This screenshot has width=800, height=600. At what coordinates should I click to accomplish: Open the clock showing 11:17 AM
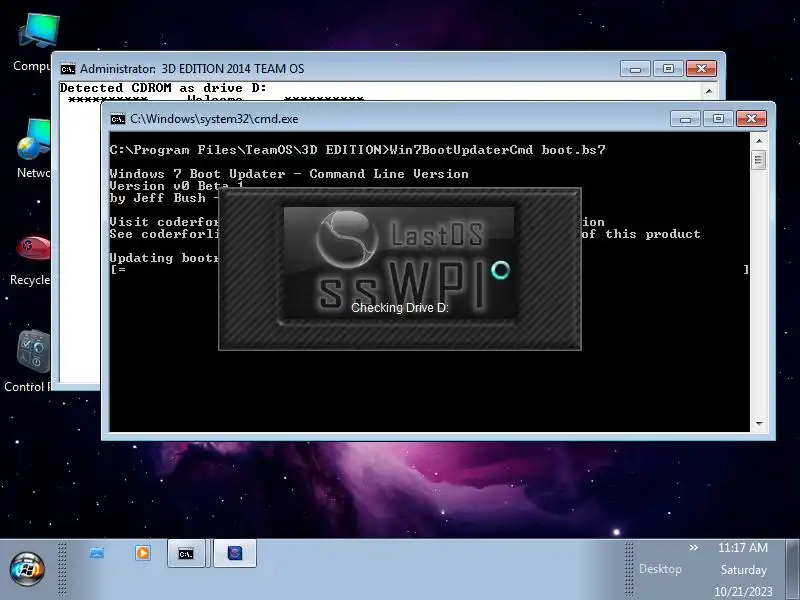[x=743, y=547]
